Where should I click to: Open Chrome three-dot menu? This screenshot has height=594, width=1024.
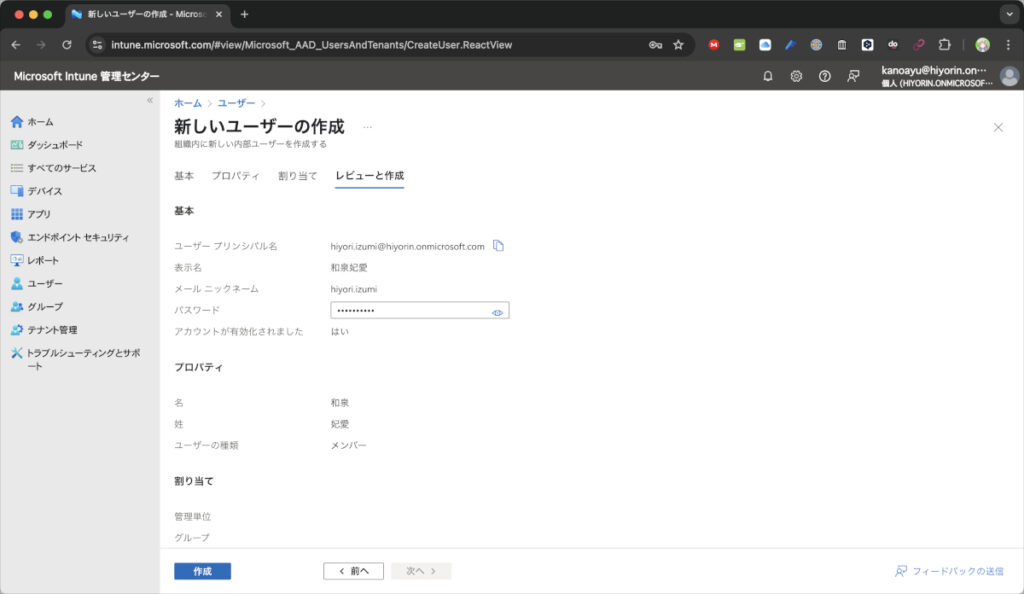[x=1008, y=45]
